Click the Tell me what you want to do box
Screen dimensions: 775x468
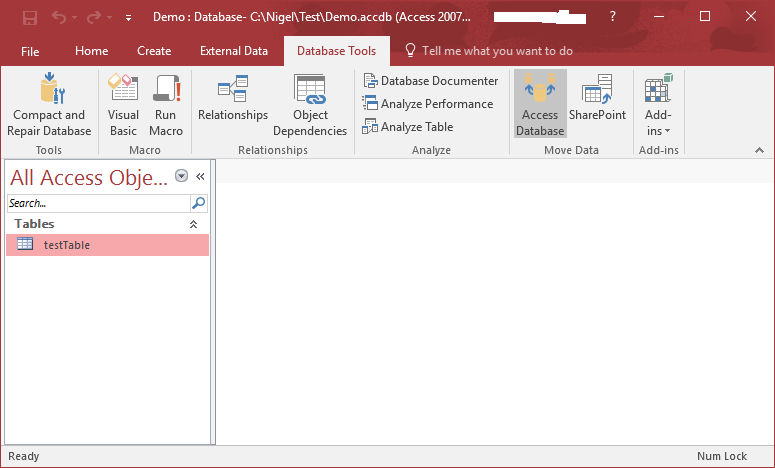tap(497, 51)
